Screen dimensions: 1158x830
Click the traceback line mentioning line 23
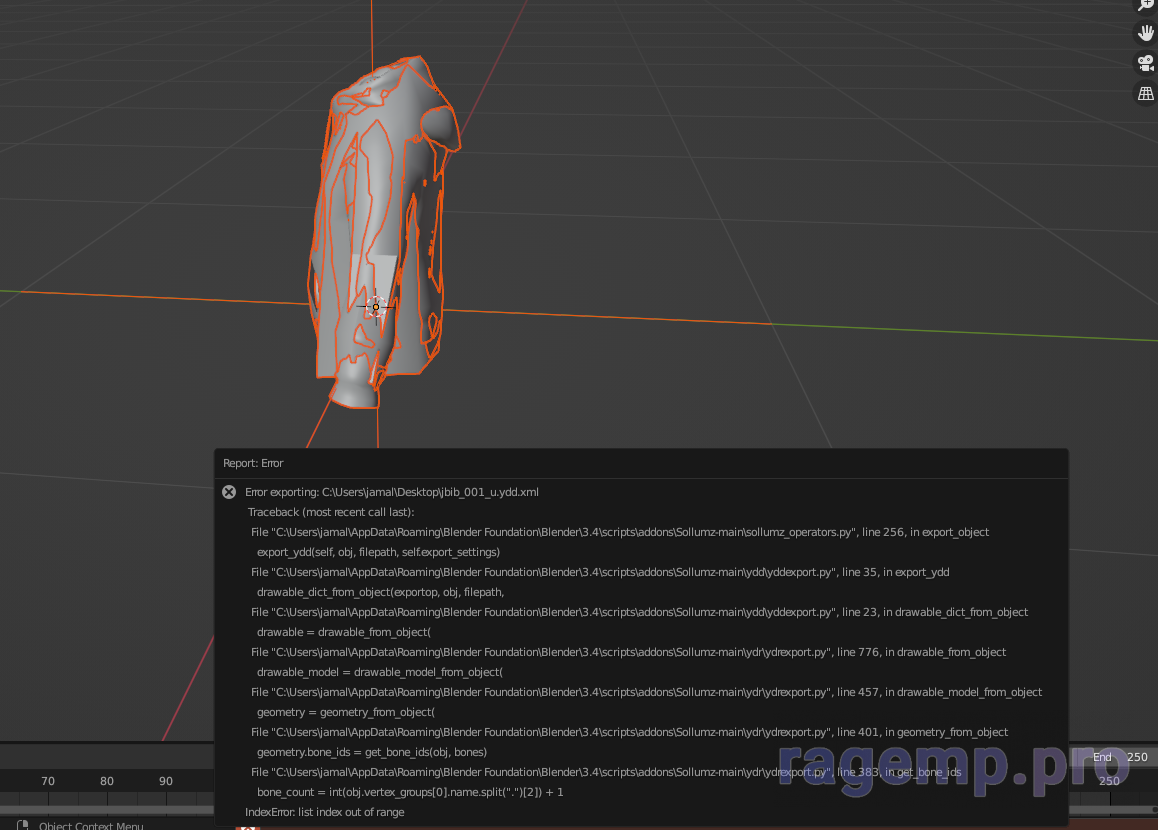click(639, 611)
